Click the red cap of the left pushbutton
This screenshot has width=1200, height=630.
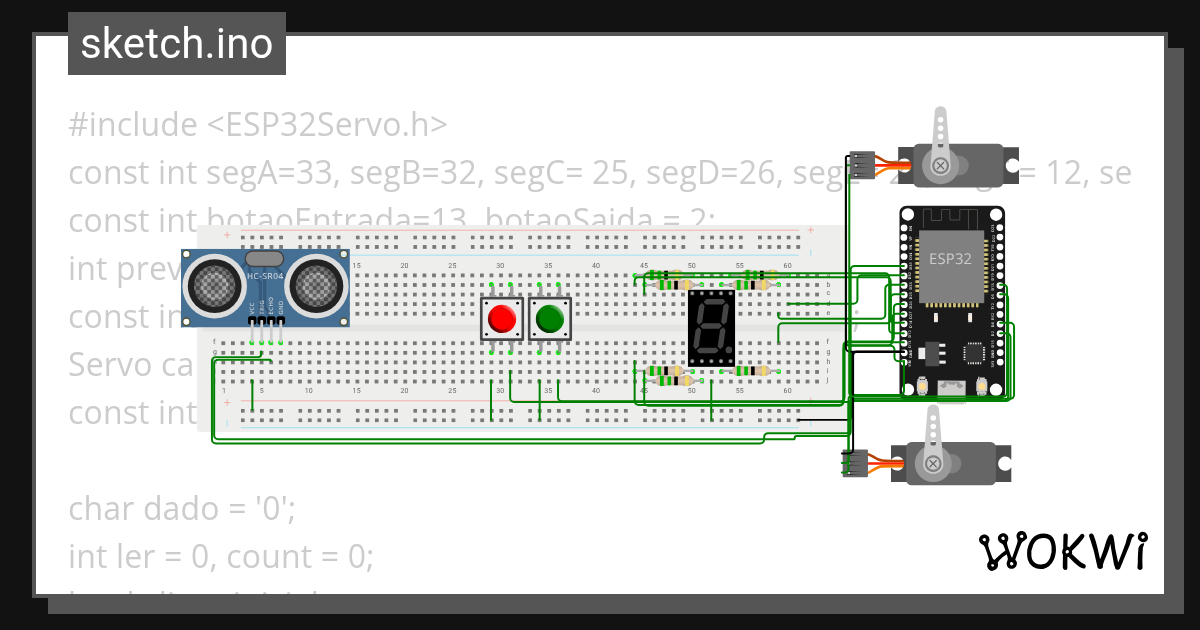(503, 320)
